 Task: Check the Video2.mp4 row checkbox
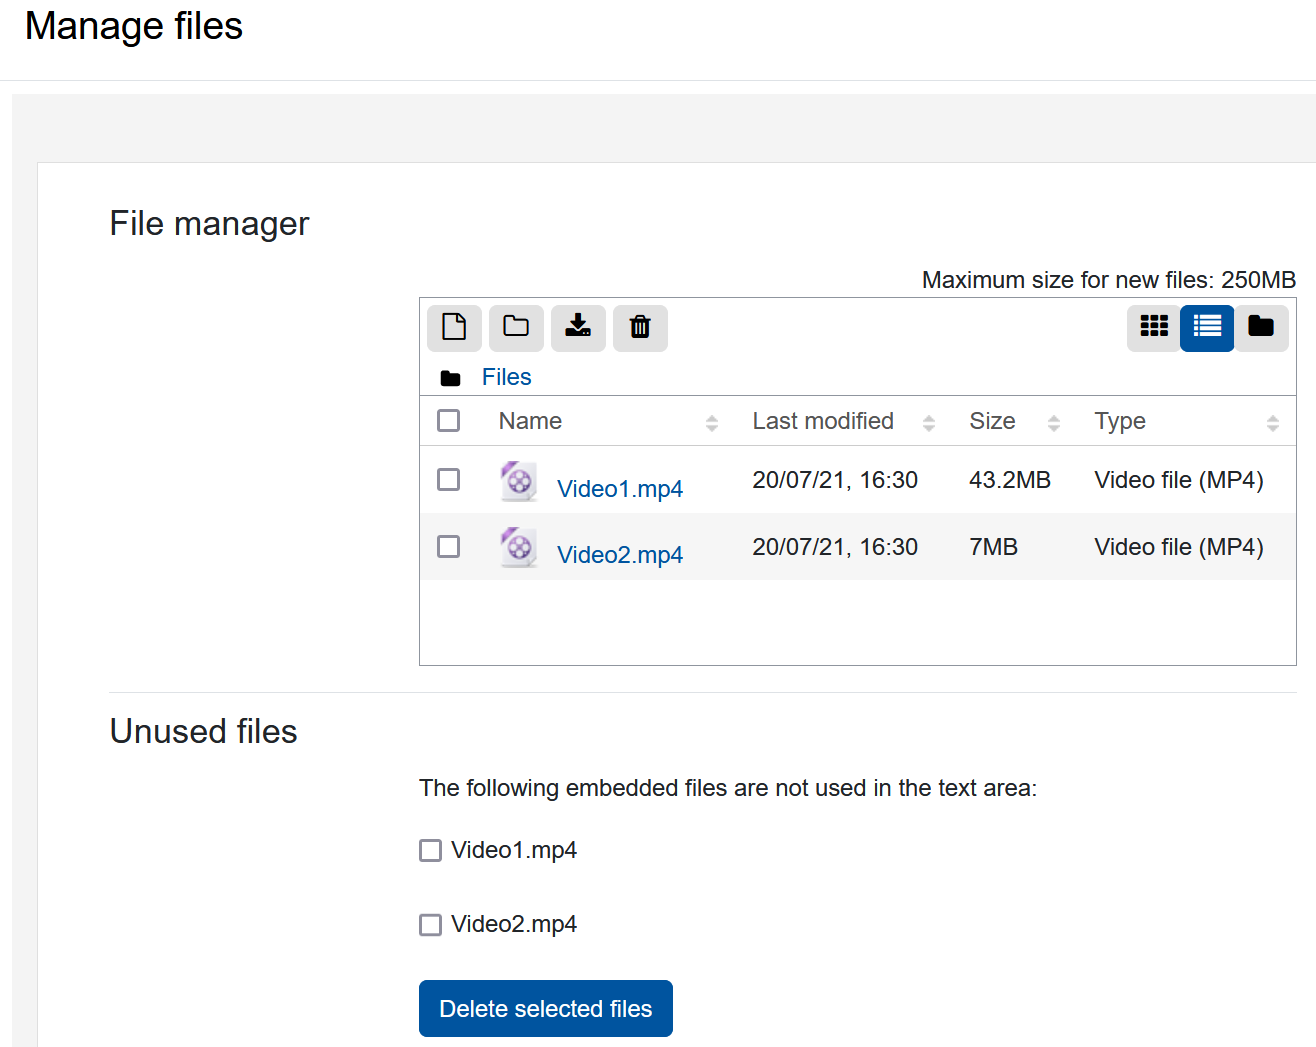(x=448, y=547)
